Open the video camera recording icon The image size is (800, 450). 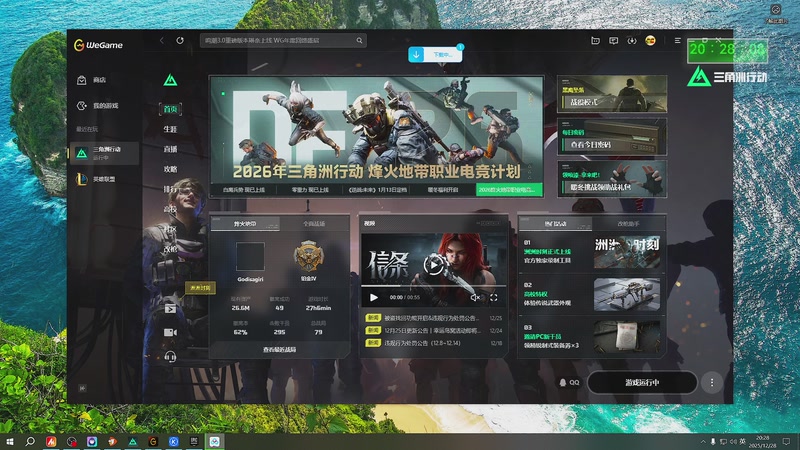(x=170, y=332)
